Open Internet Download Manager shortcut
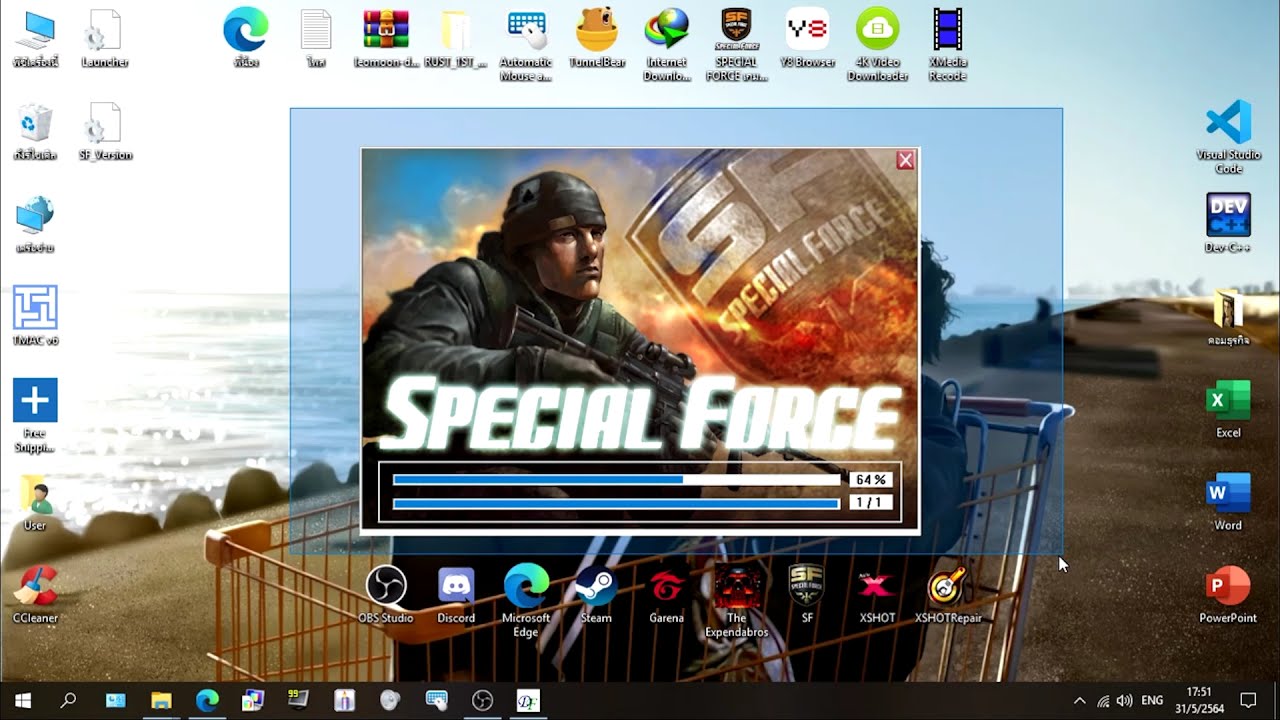The height and width of the screenshot is (720, 1280). tap(667, 45)
